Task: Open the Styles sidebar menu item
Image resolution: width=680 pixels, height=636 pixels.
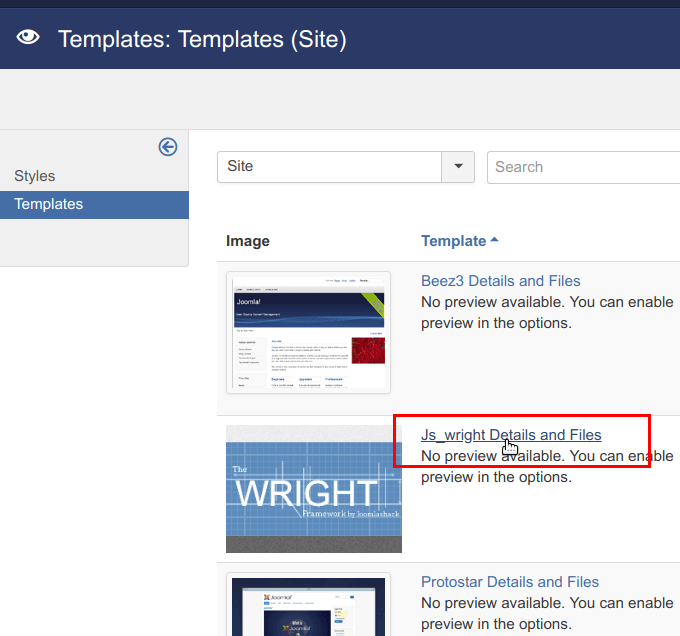Action: tap(35, 176)
